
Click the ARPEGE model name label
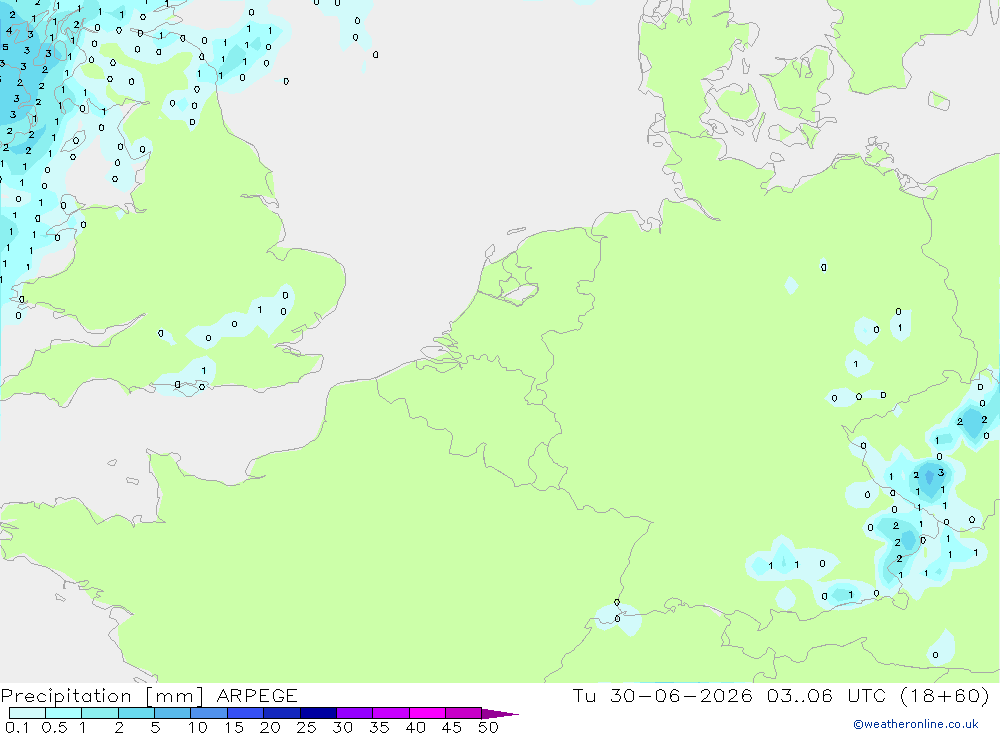coord(257,696)
